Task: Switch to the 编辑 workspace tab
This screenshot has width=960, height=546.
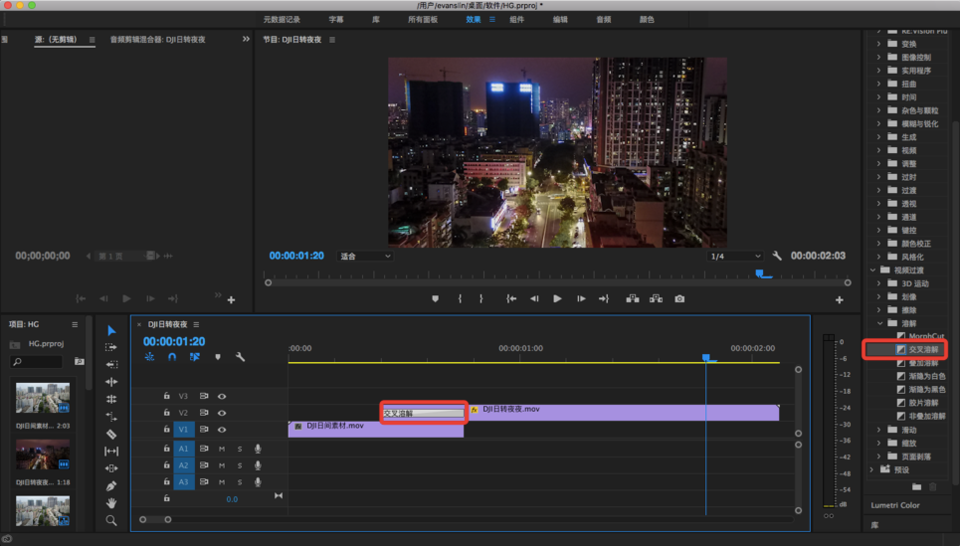Action: coord(560,19)
